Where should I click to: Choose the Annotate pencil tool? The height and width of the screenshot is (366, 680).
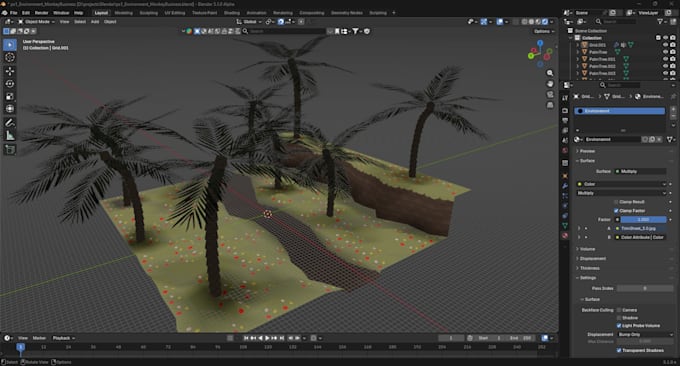[x=10, y=123]
